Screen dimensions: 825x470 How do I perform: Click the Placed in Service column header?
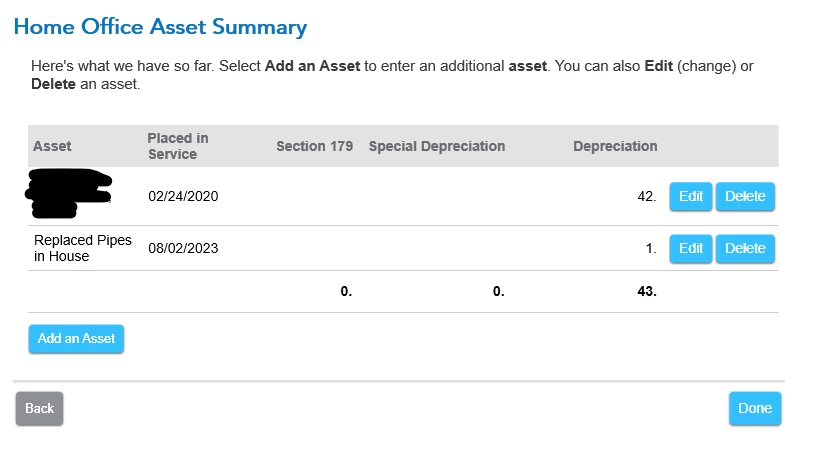coord(178,146)
